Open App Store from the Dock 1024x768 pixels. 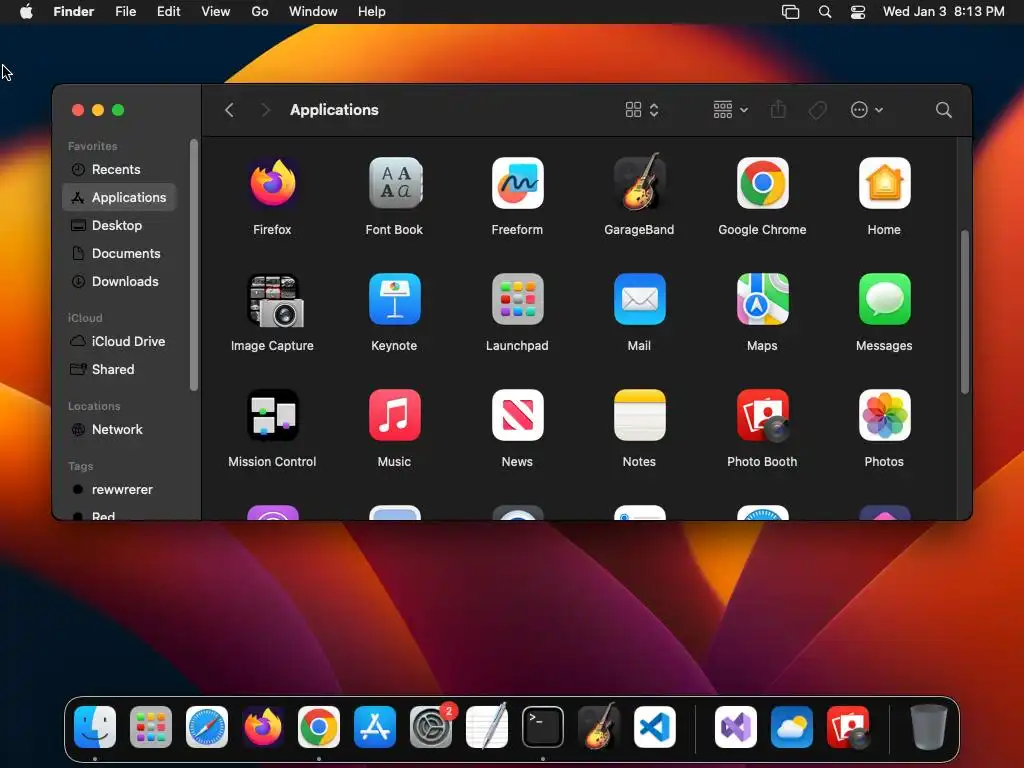pos(375,727)
